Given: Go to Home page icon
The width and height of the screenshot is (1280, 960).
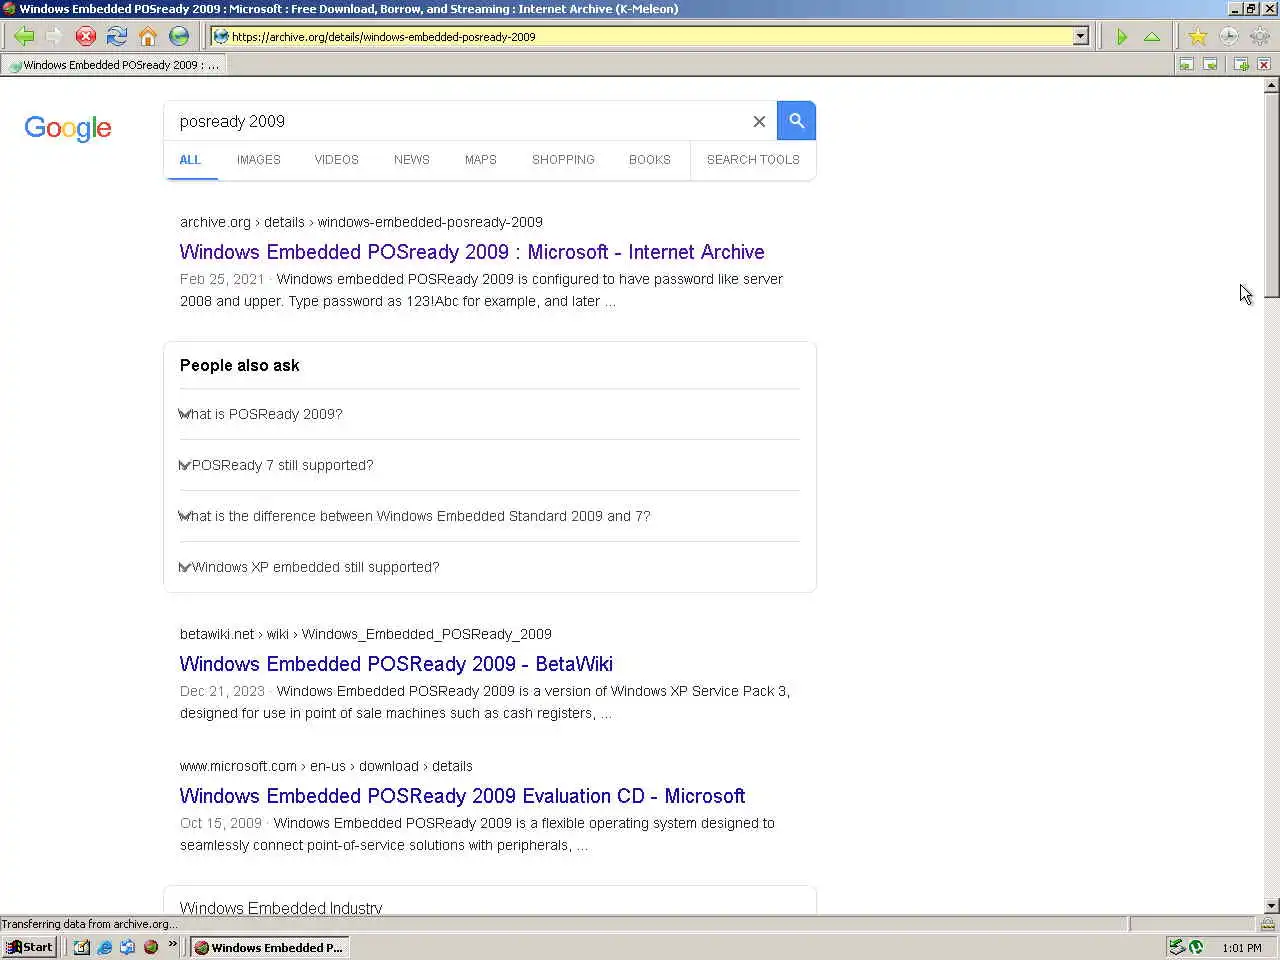Looking at the screenshot, I should (x=148, y=37).
